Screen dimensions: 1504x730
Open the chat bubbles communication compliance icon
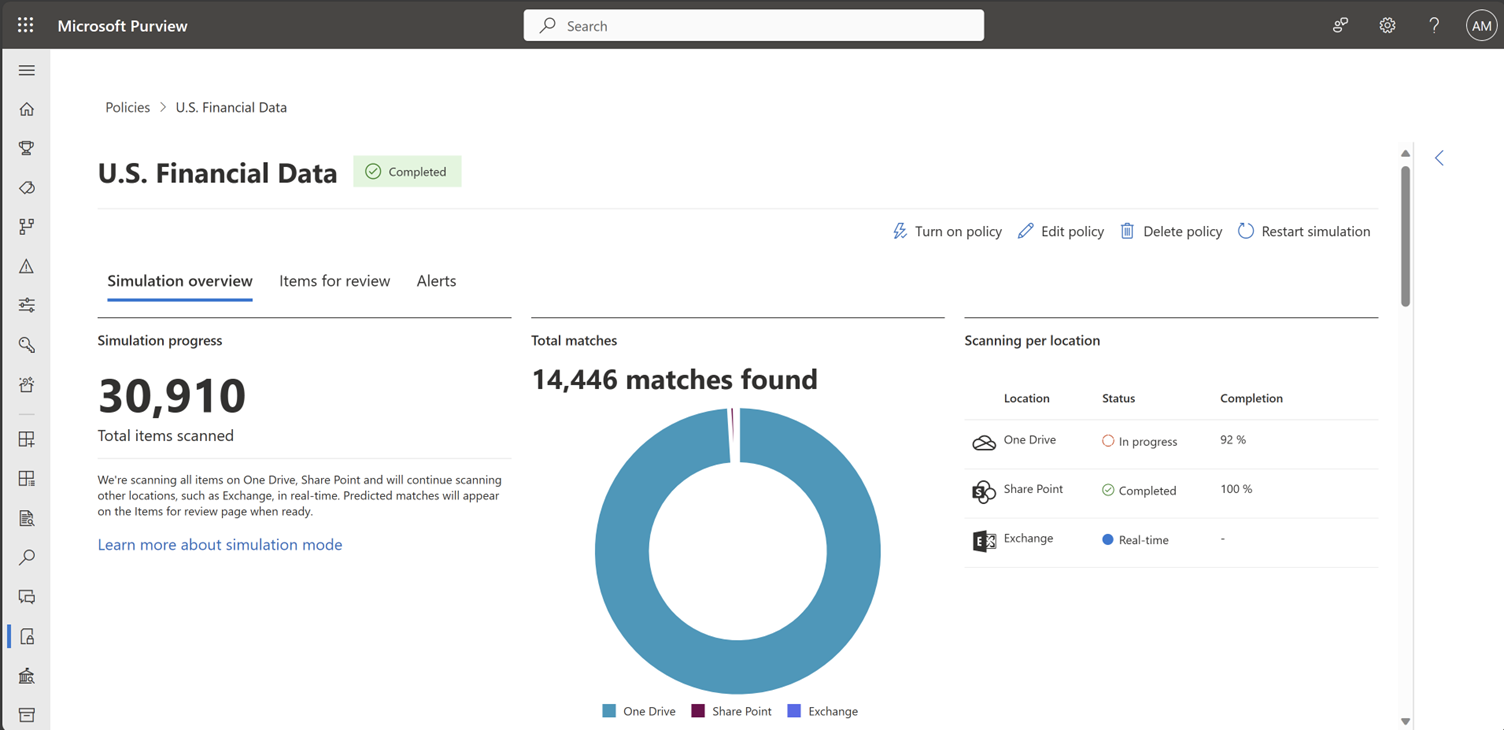27,597
